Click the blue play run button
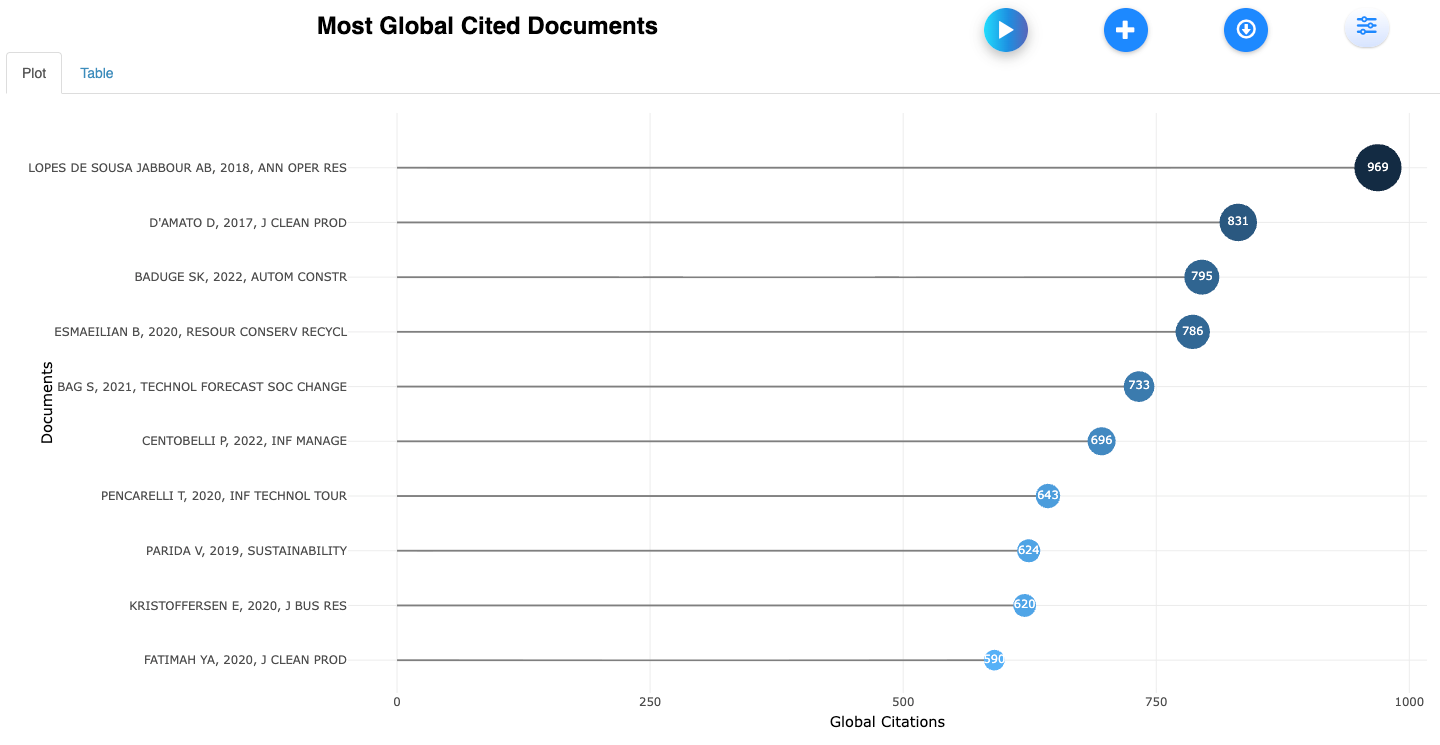The width and height of the screenshot is (1440, 745). [x=1005, y=30]
